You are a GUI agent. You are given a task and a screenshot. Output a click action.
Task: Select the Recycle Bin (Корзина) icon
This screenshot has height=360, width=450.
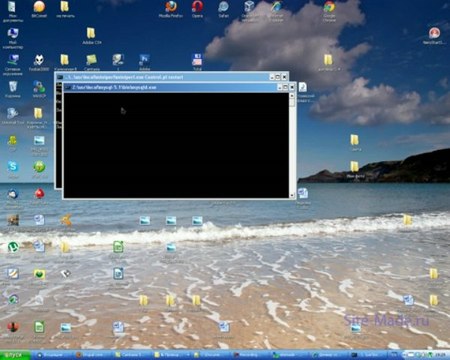point(13,87)
